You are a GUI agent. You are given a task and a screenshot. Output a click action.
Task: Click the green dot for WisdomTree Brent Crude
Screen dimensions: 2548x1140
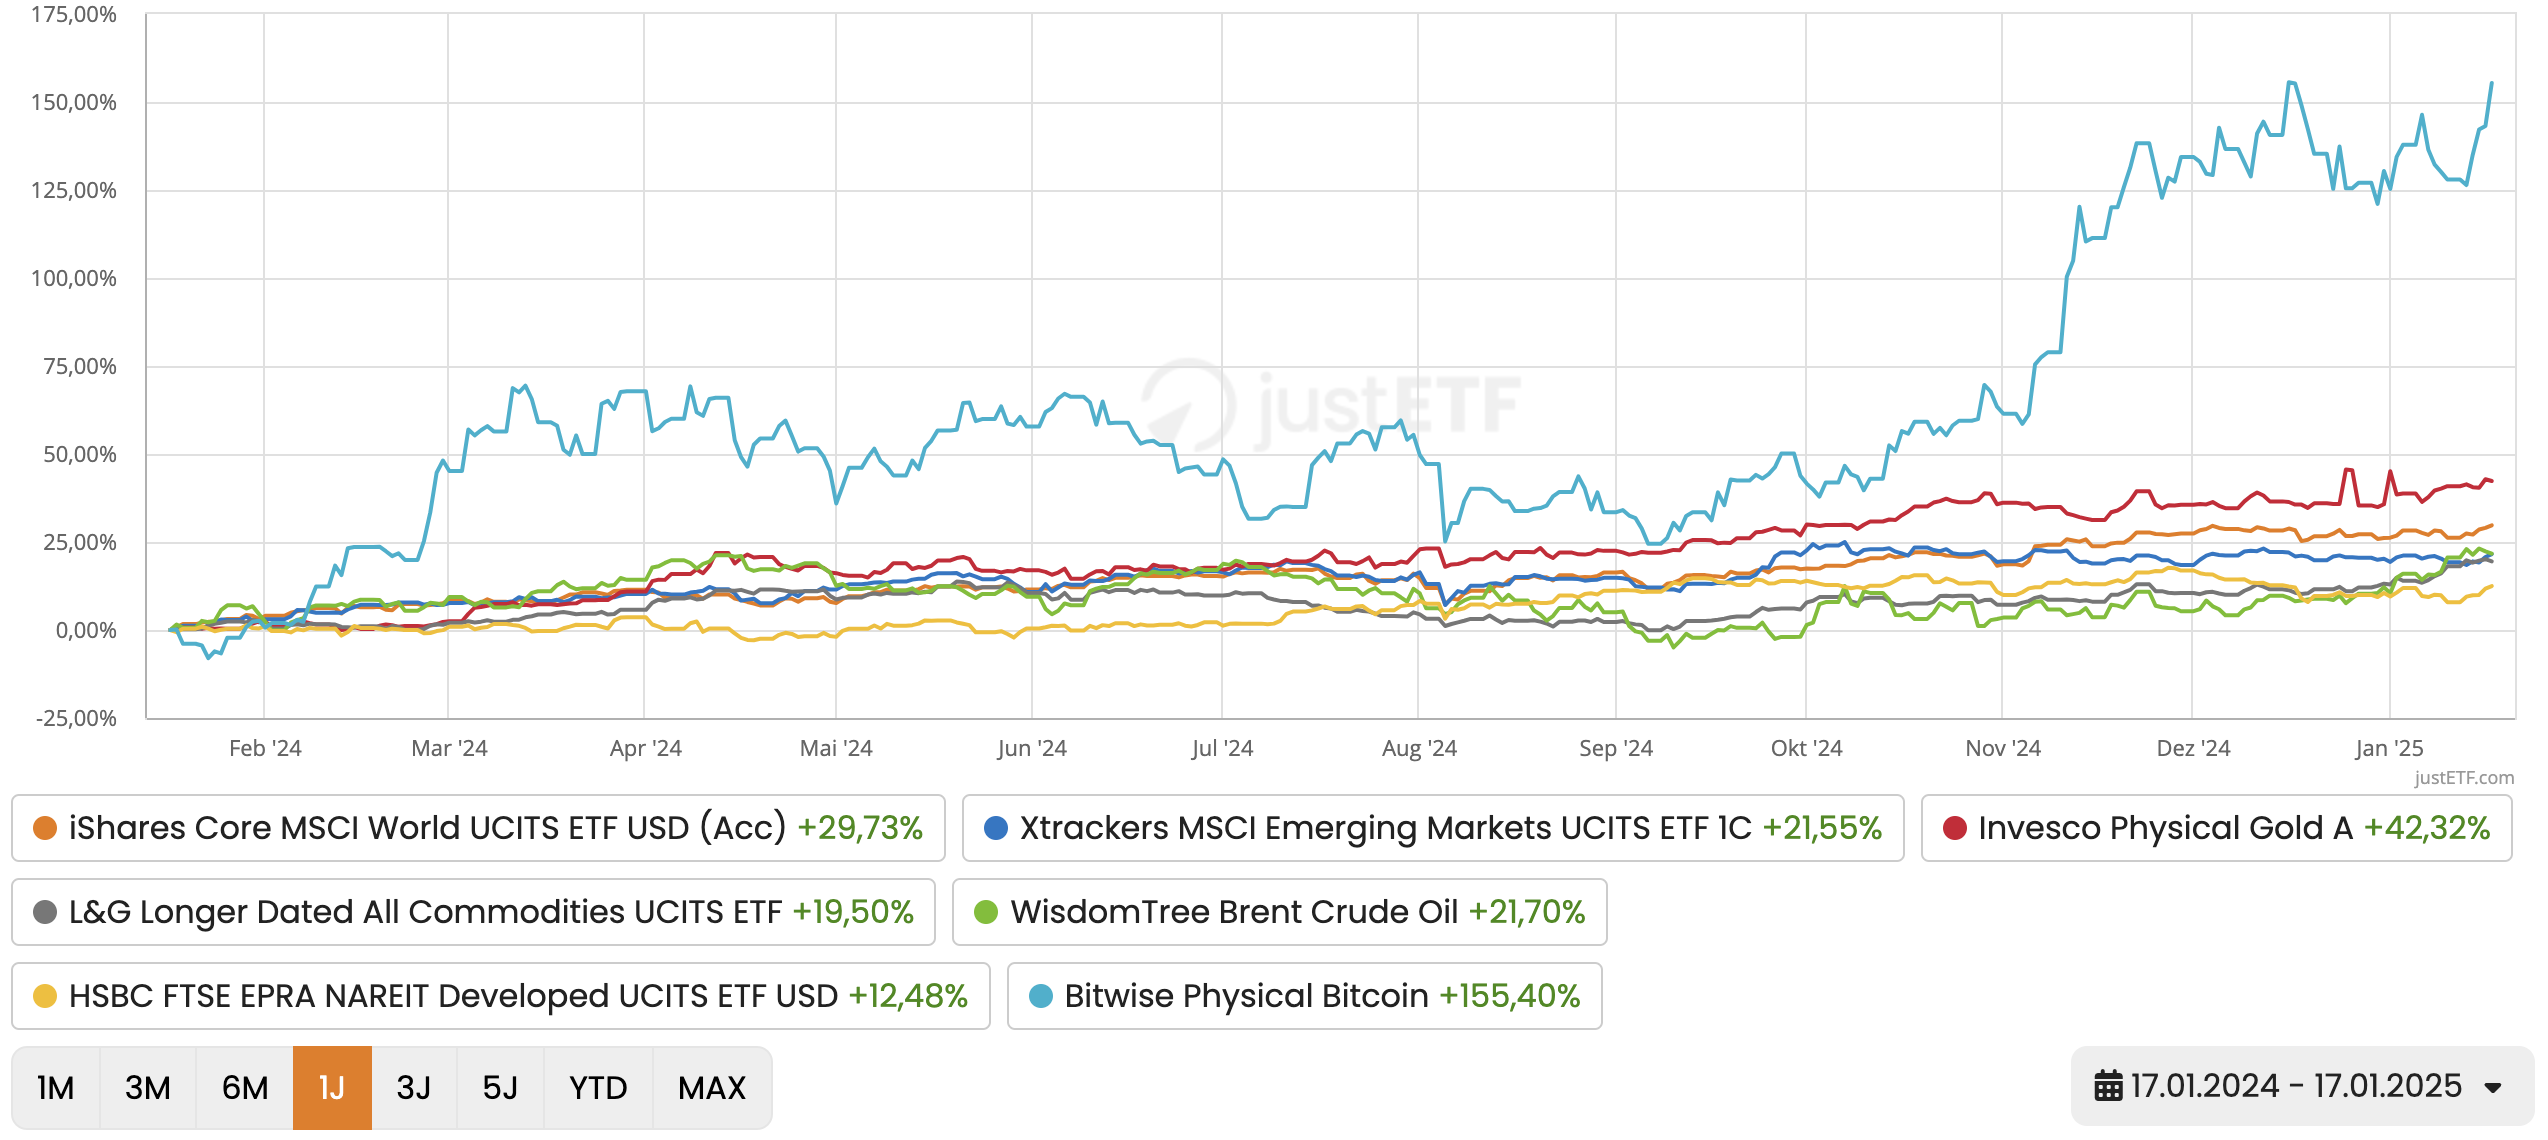[986, 912]
